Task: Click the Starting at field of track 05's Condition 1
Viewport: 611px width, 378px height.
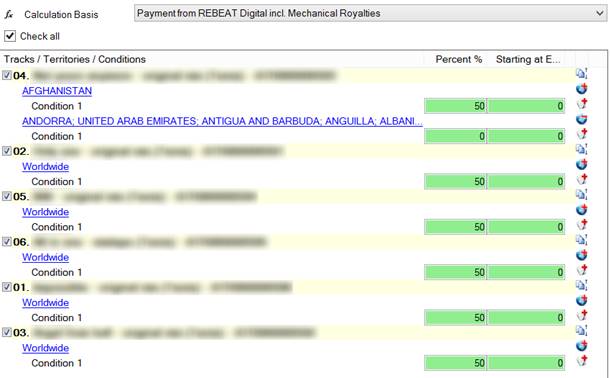Action: click(x=526, y=227)
